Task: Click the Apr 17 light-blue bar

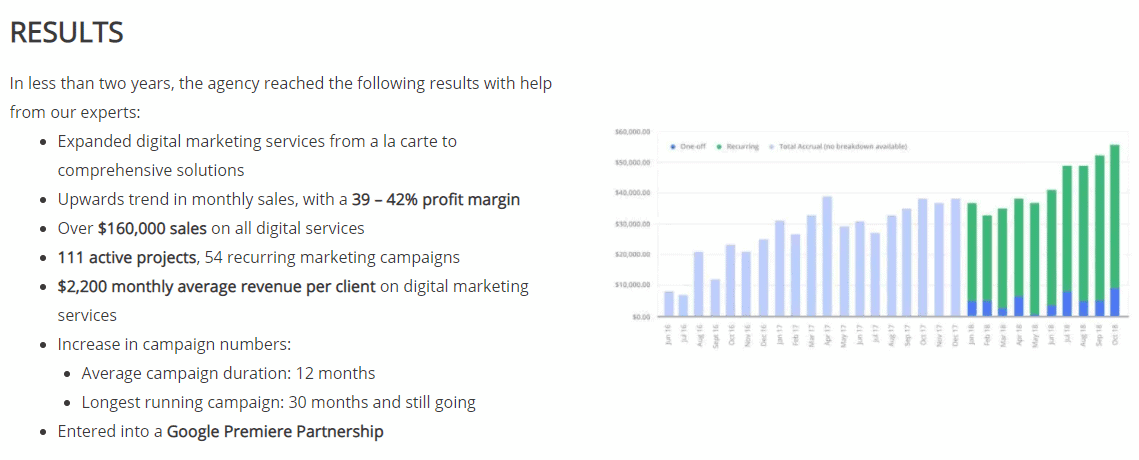Action: 827,256
